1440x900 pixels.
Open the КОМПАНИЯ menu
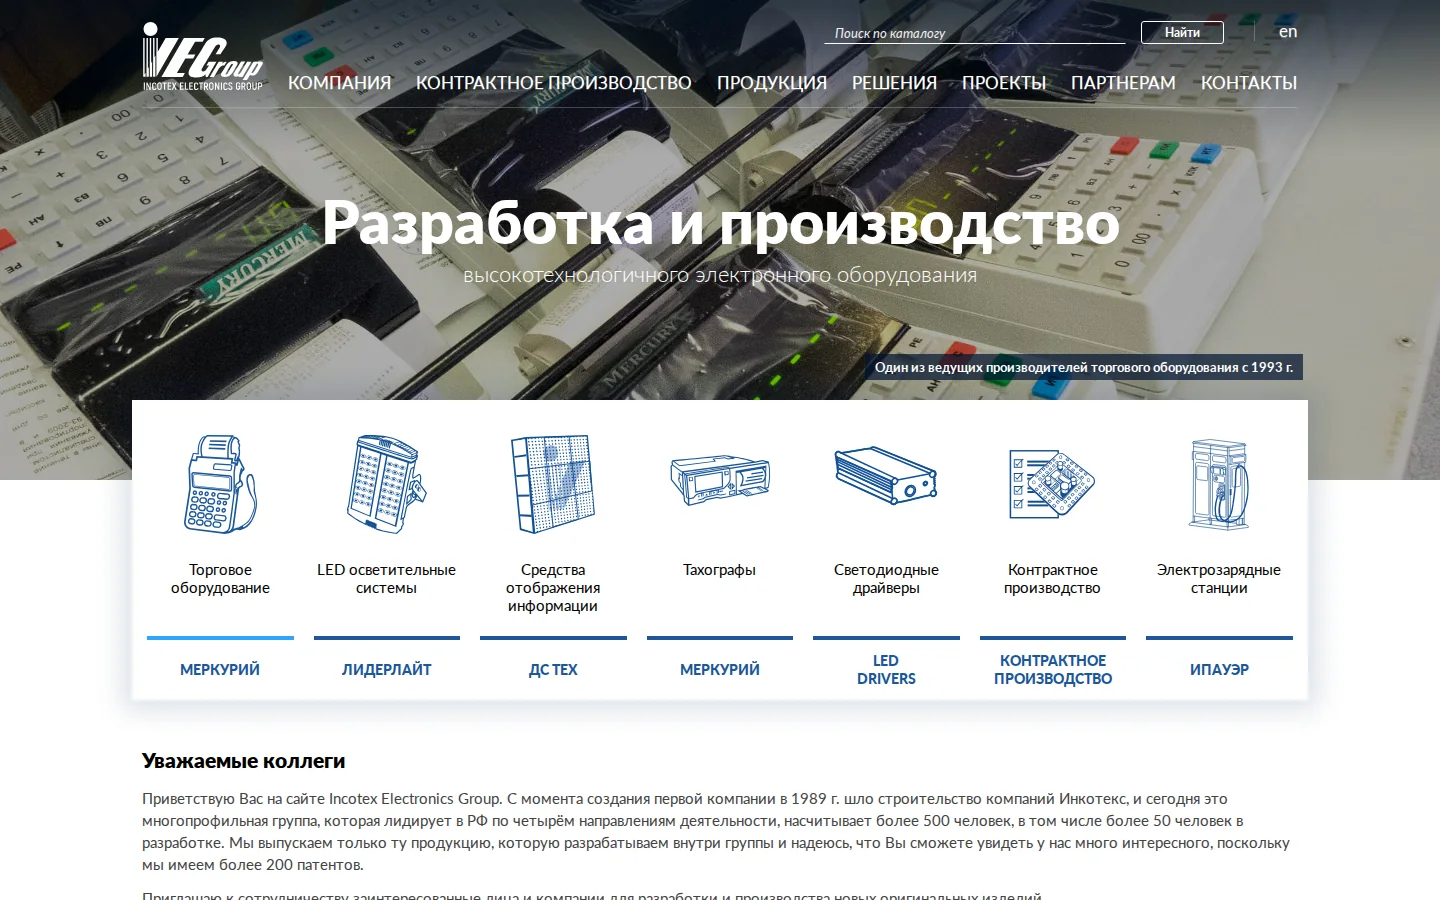[x=340, y=83]
